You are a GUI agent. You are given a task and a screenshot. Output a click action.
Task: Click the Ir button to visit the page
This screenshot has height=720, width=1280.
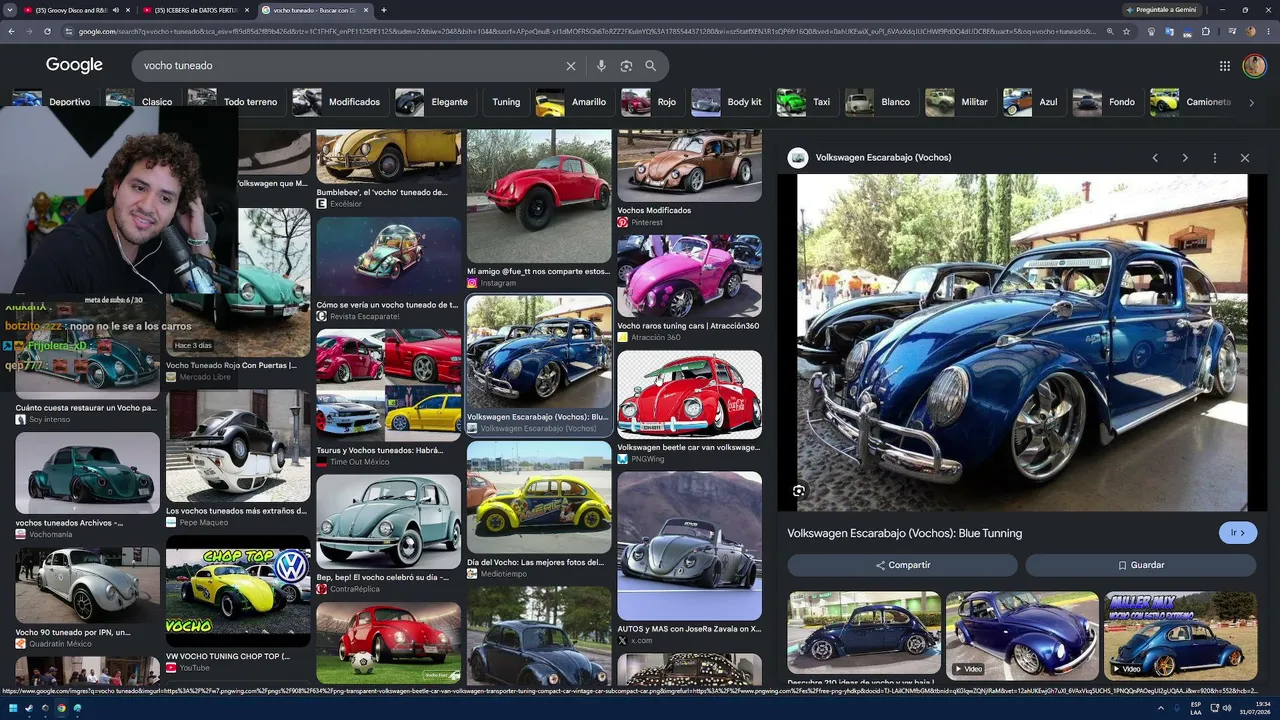click(1238, 533)
